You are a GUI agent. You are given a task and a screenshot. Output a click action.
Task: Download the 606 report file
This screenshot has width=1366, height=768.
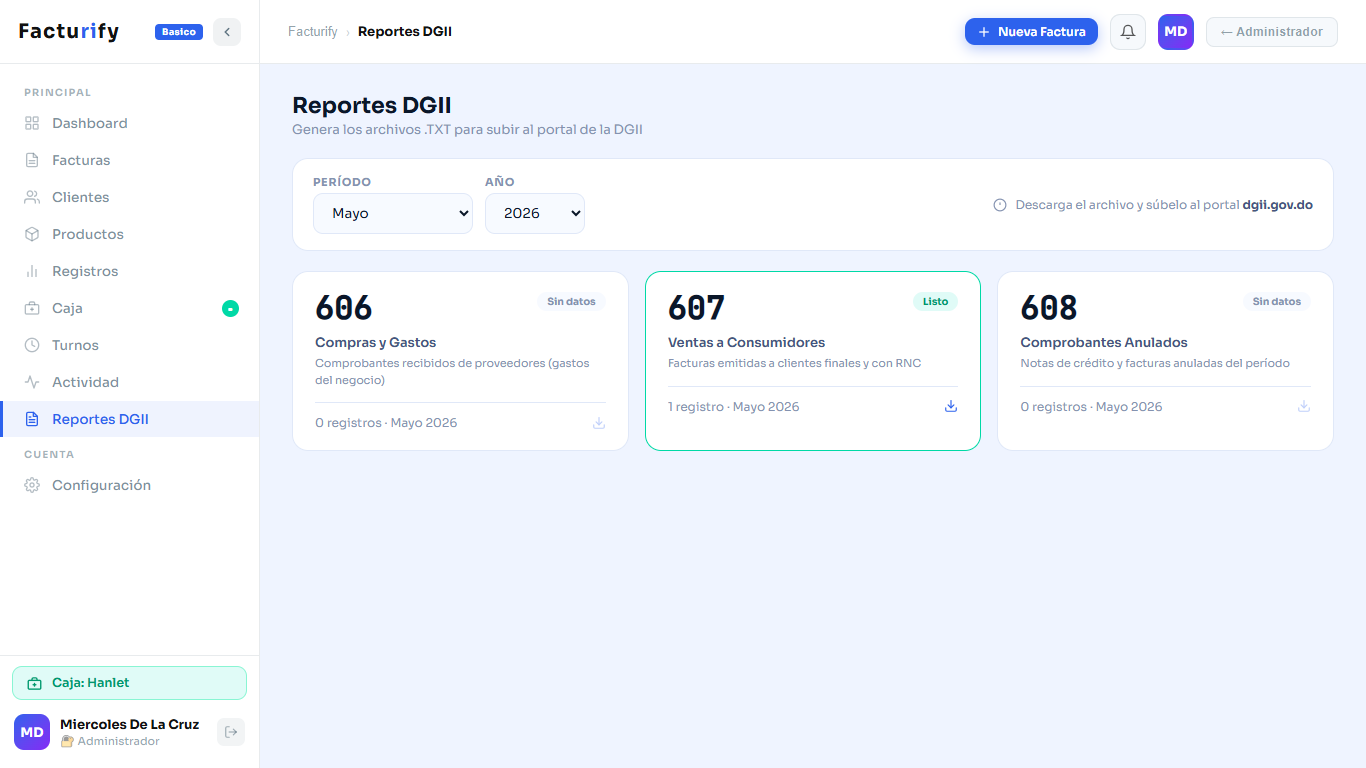(599, 423)
